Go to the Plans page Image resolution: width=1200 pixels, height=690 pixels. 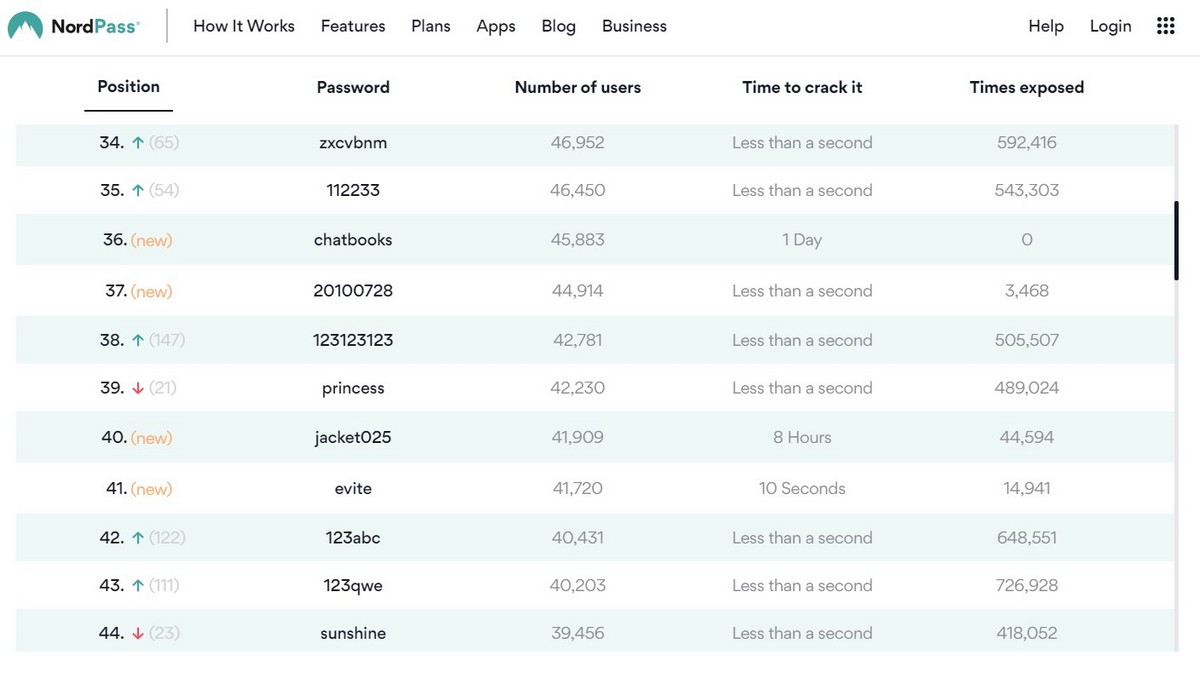[431, 26]
